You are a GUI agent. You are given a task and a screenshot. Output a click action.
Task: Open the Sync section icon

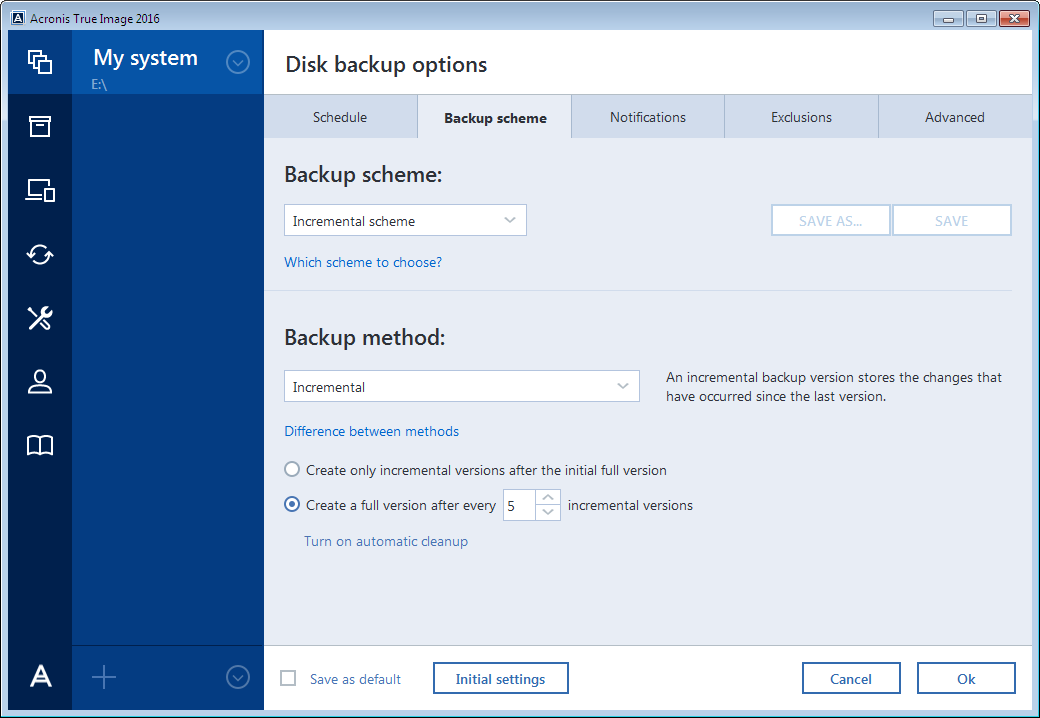[x=40, y=254]
